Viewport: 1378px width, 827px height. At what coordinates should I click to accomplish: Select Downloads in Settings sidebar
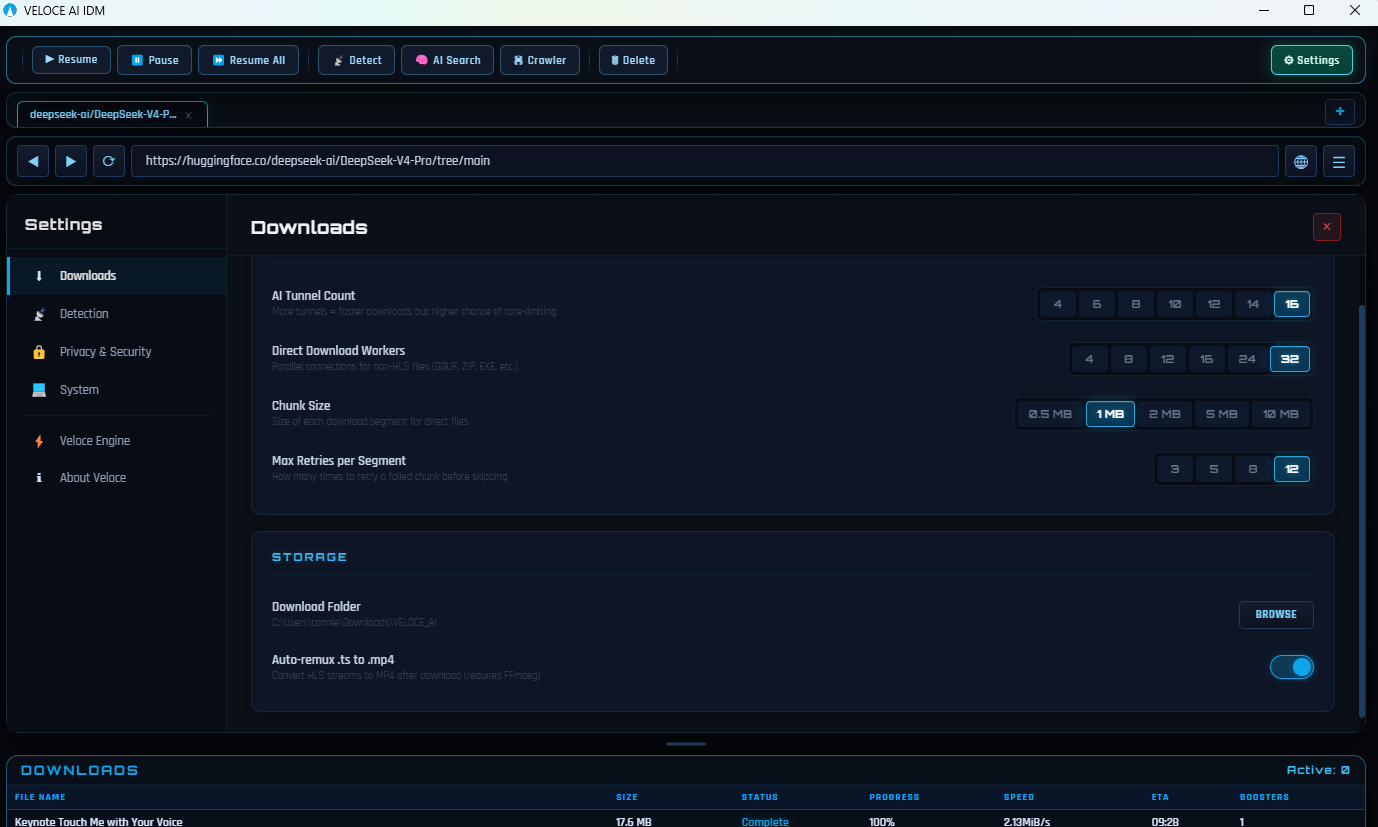coord(117,276)
